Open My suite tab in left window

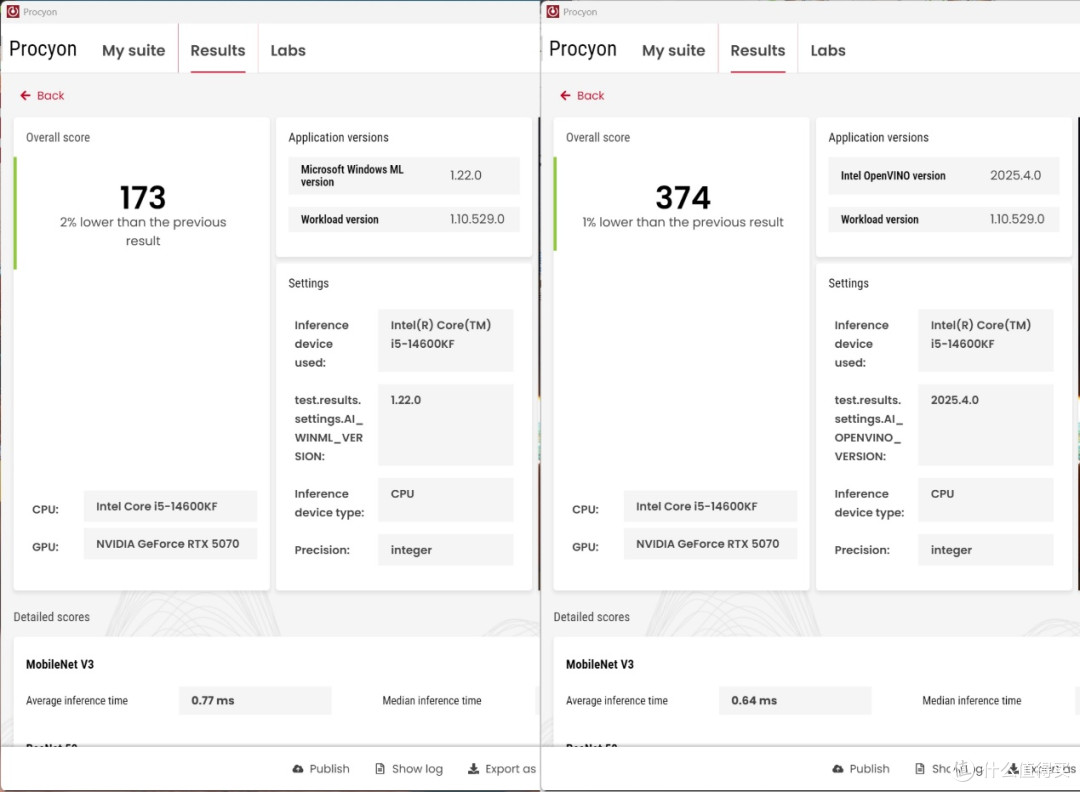click(134, 50)
